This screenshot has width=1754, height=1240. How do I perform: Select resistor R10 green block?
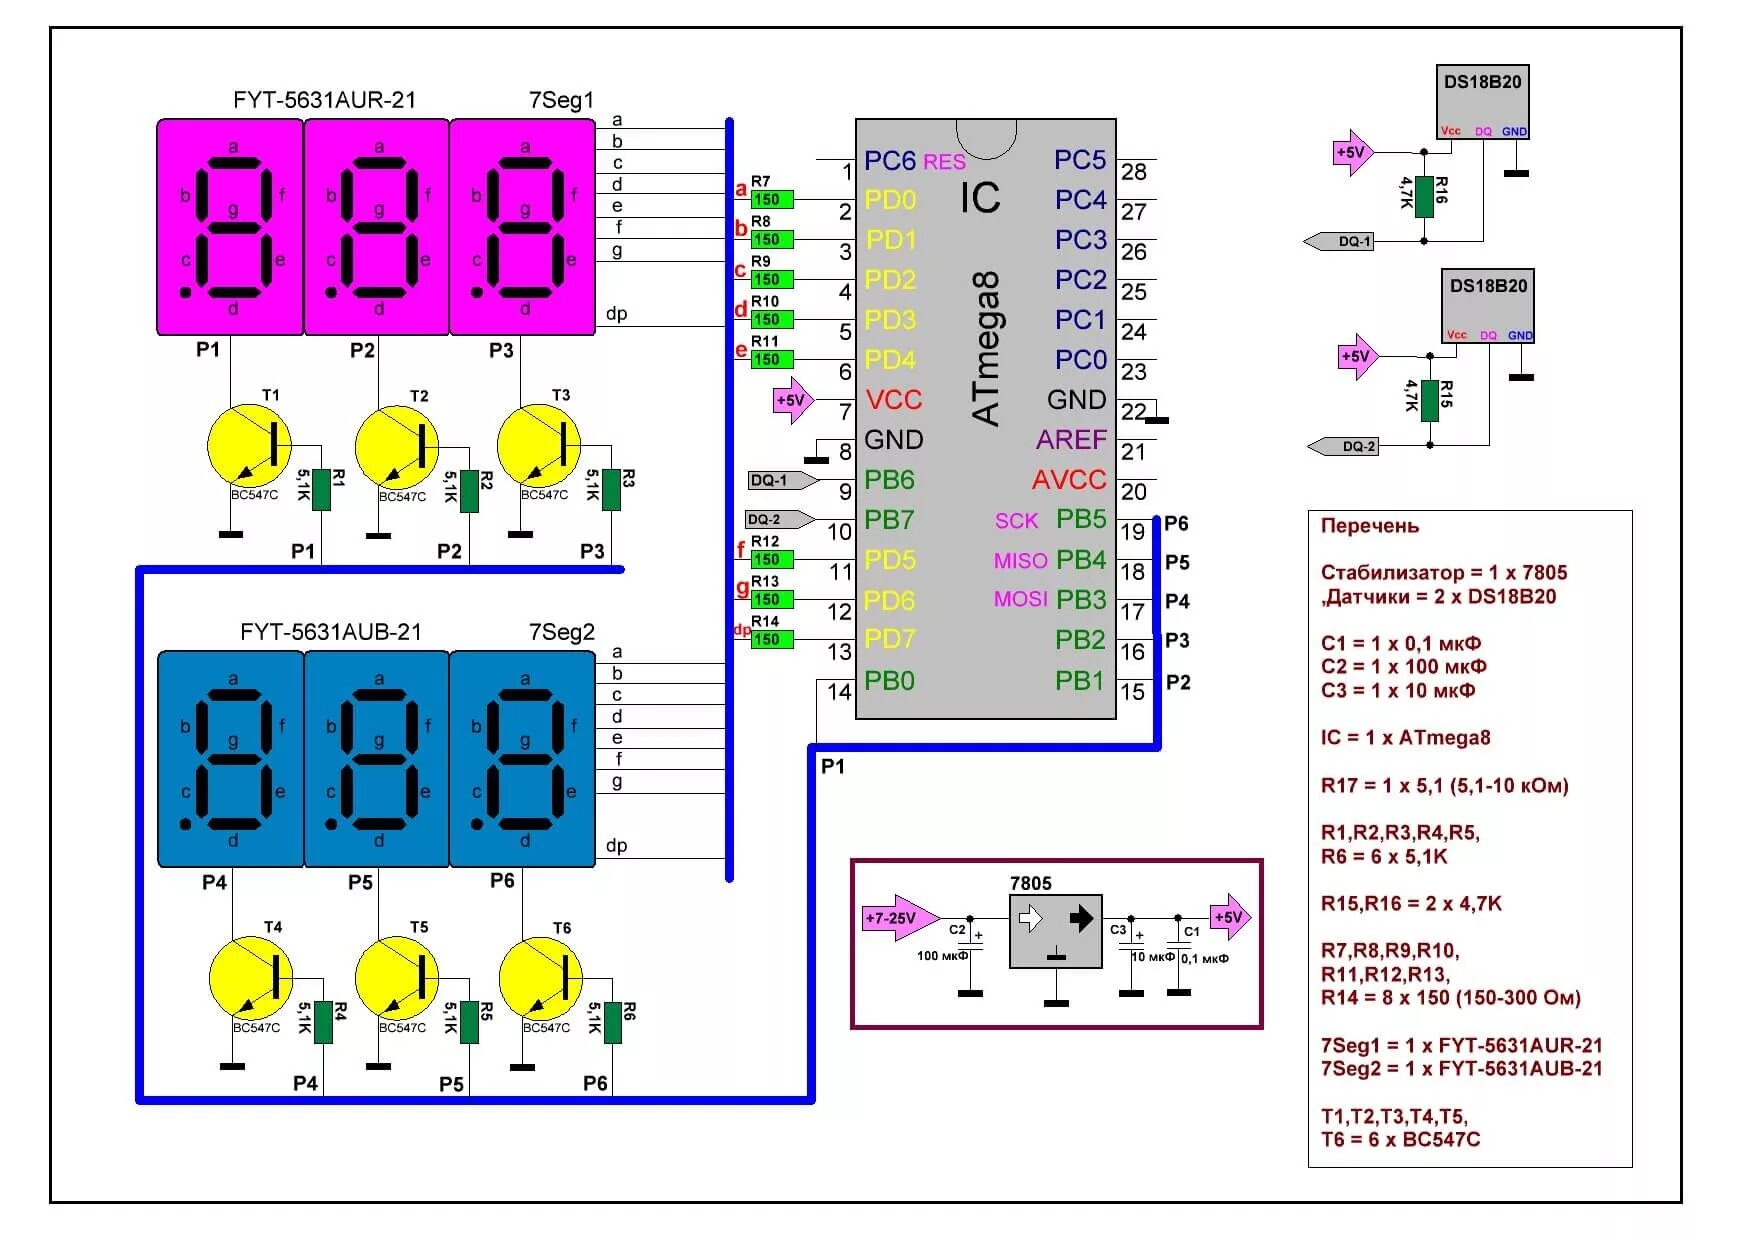[772, 319]
